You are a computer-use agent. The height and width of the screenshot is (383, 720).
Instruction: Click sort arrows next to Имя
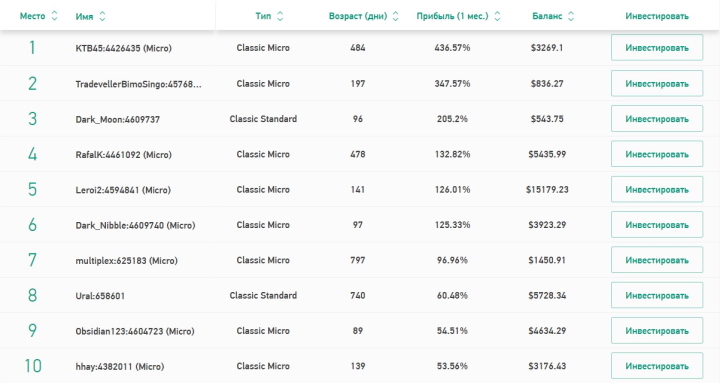tap(102, 16)
